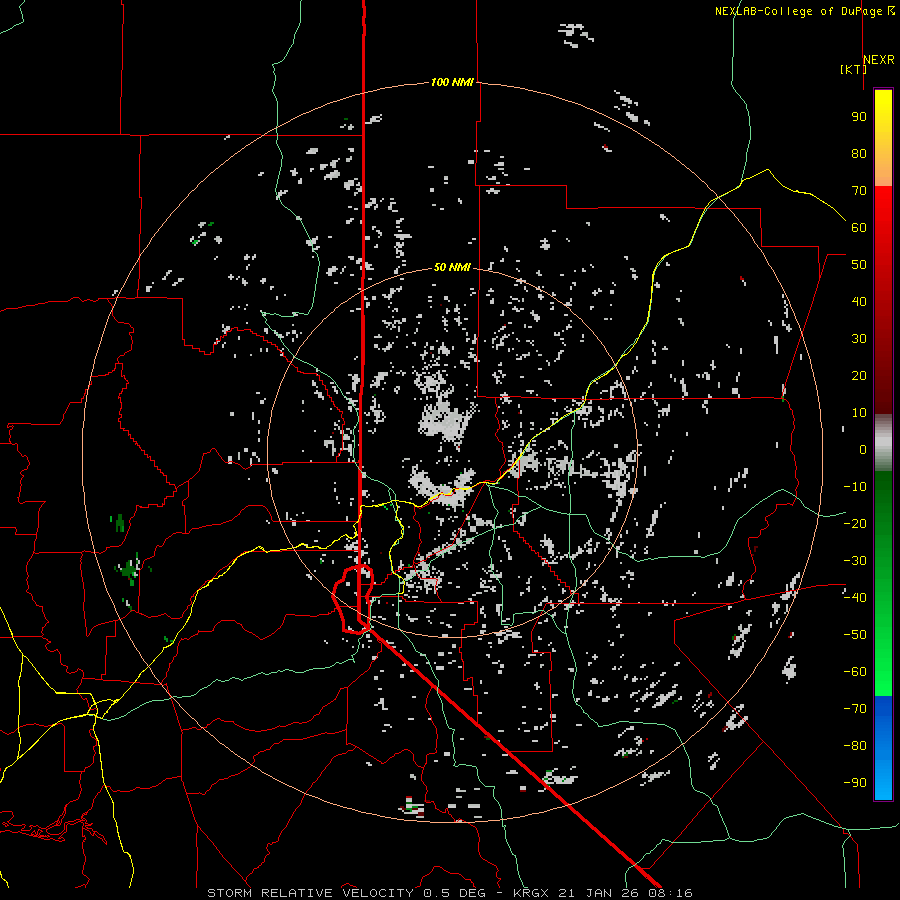Click the positive 40 value on velocity scale
900x900 pixels.
(859, 302)
